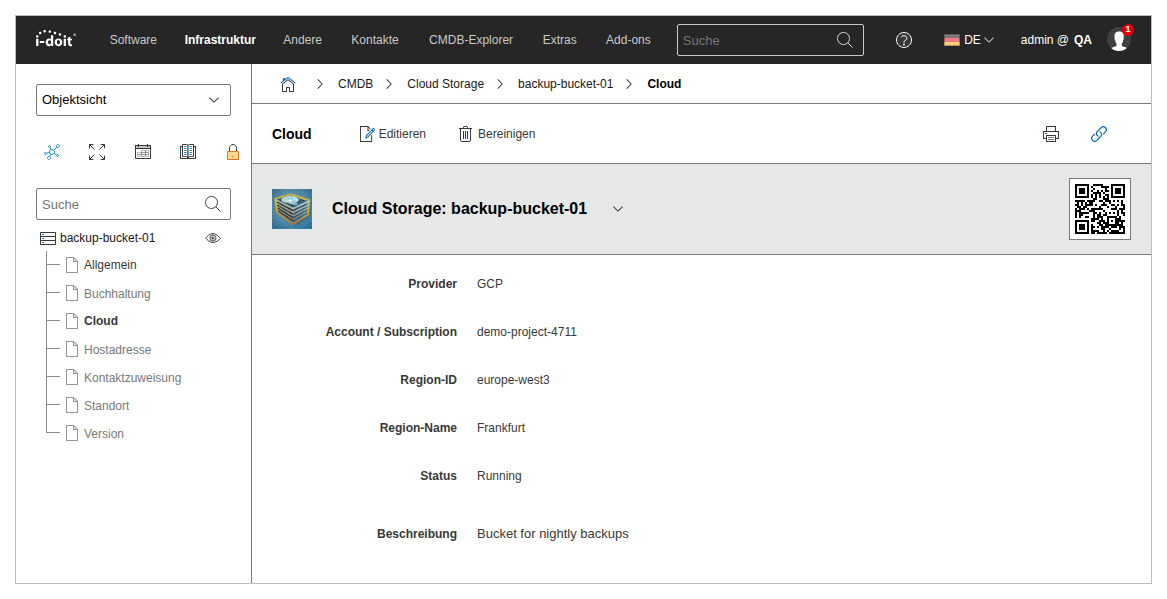This screenshot has height=599, width=1167.
Task: Open the user avatar with notification badge
Action: (x=1119, y=39)
